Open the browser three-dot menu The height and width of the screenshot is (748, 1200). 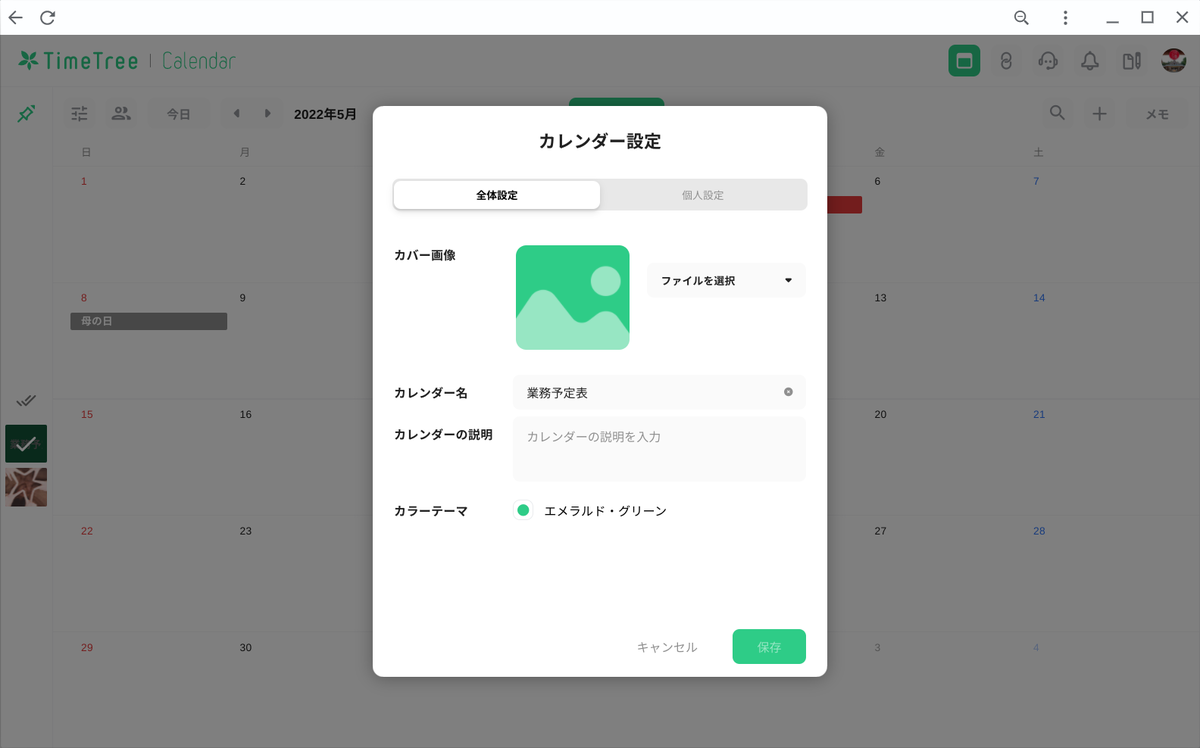point(1066,17)
